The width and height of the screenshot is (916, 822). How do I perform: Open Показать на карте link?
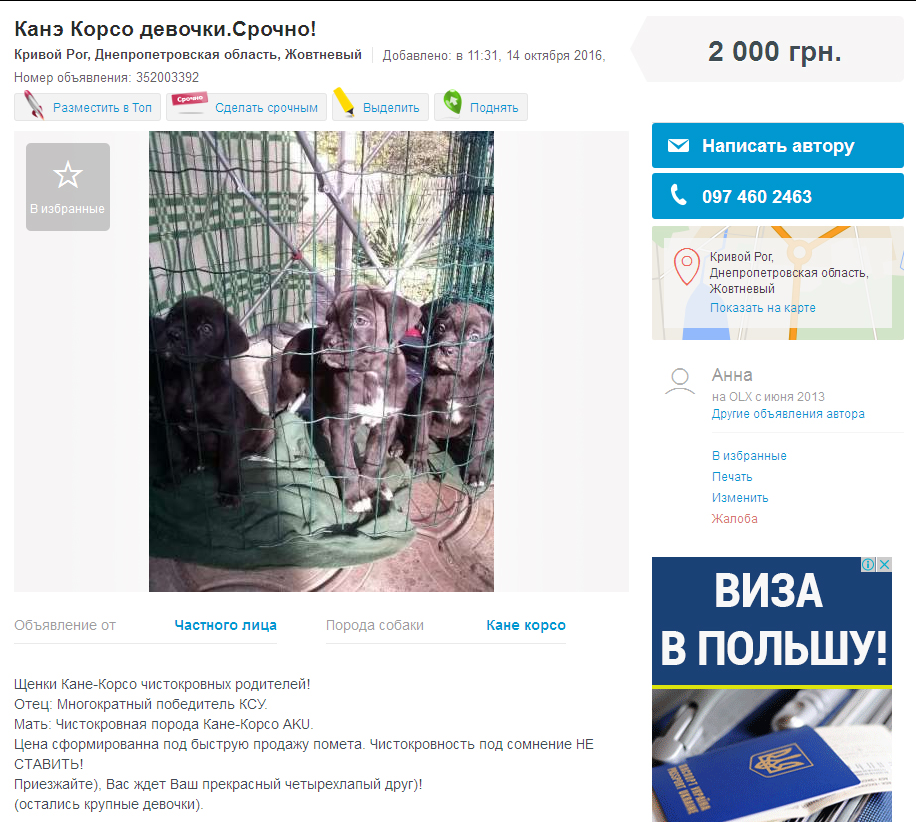click(x=762, y=308)
